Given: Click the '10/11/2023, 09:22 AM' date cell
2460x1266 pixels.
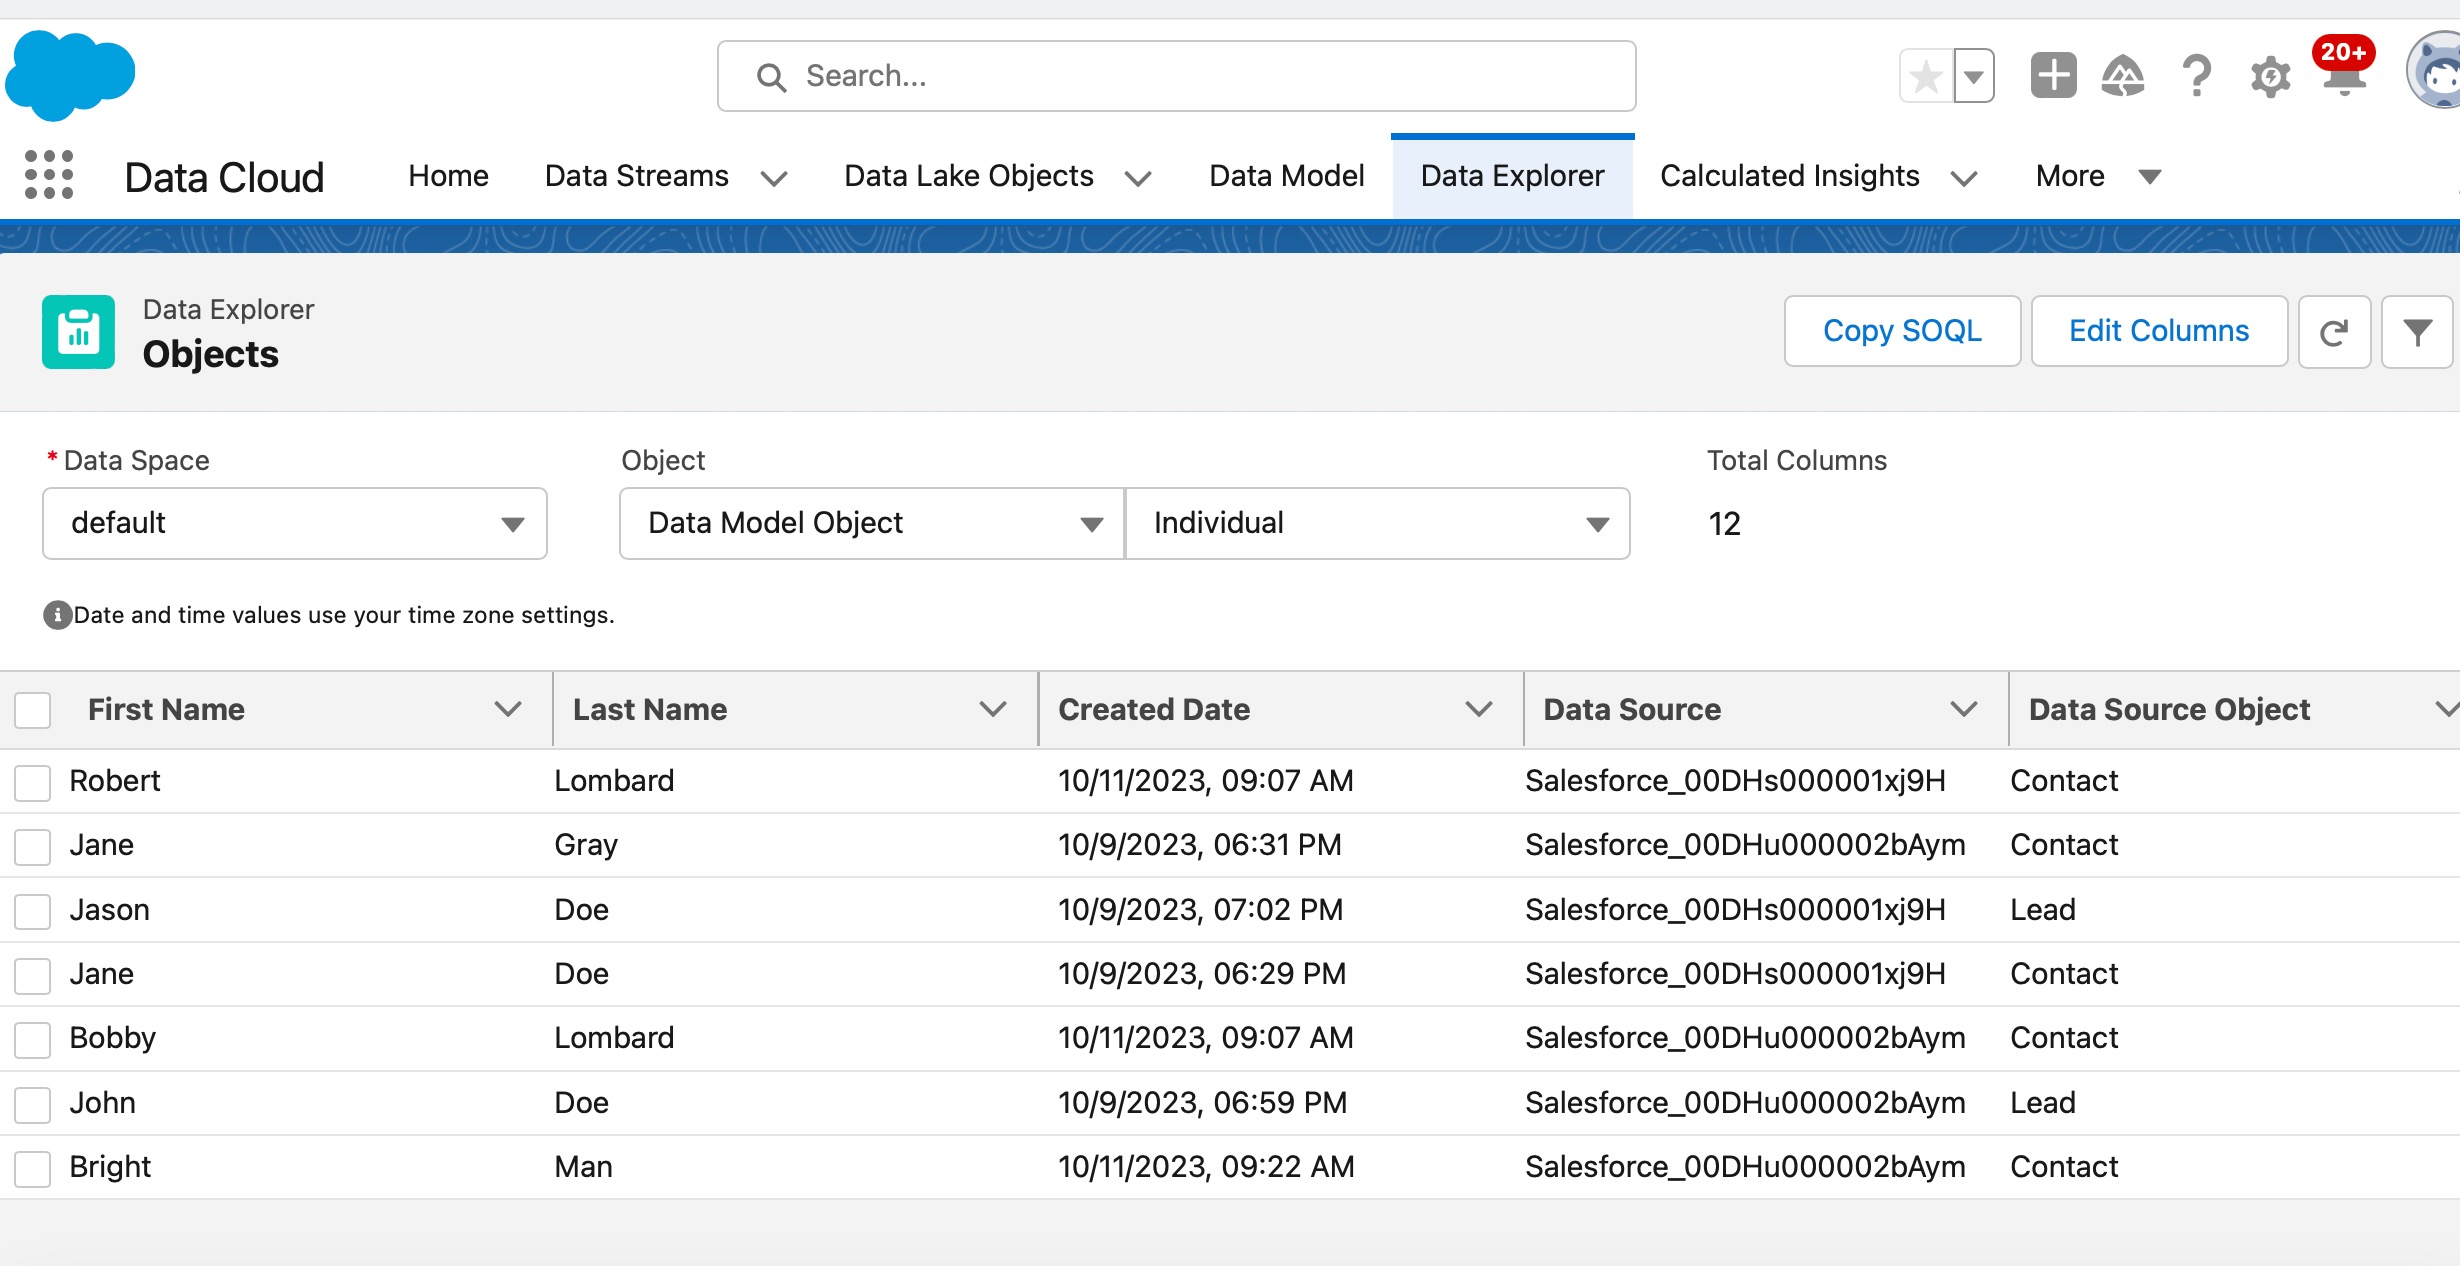Looking at the screenshot, I should pos(1206,1166).
